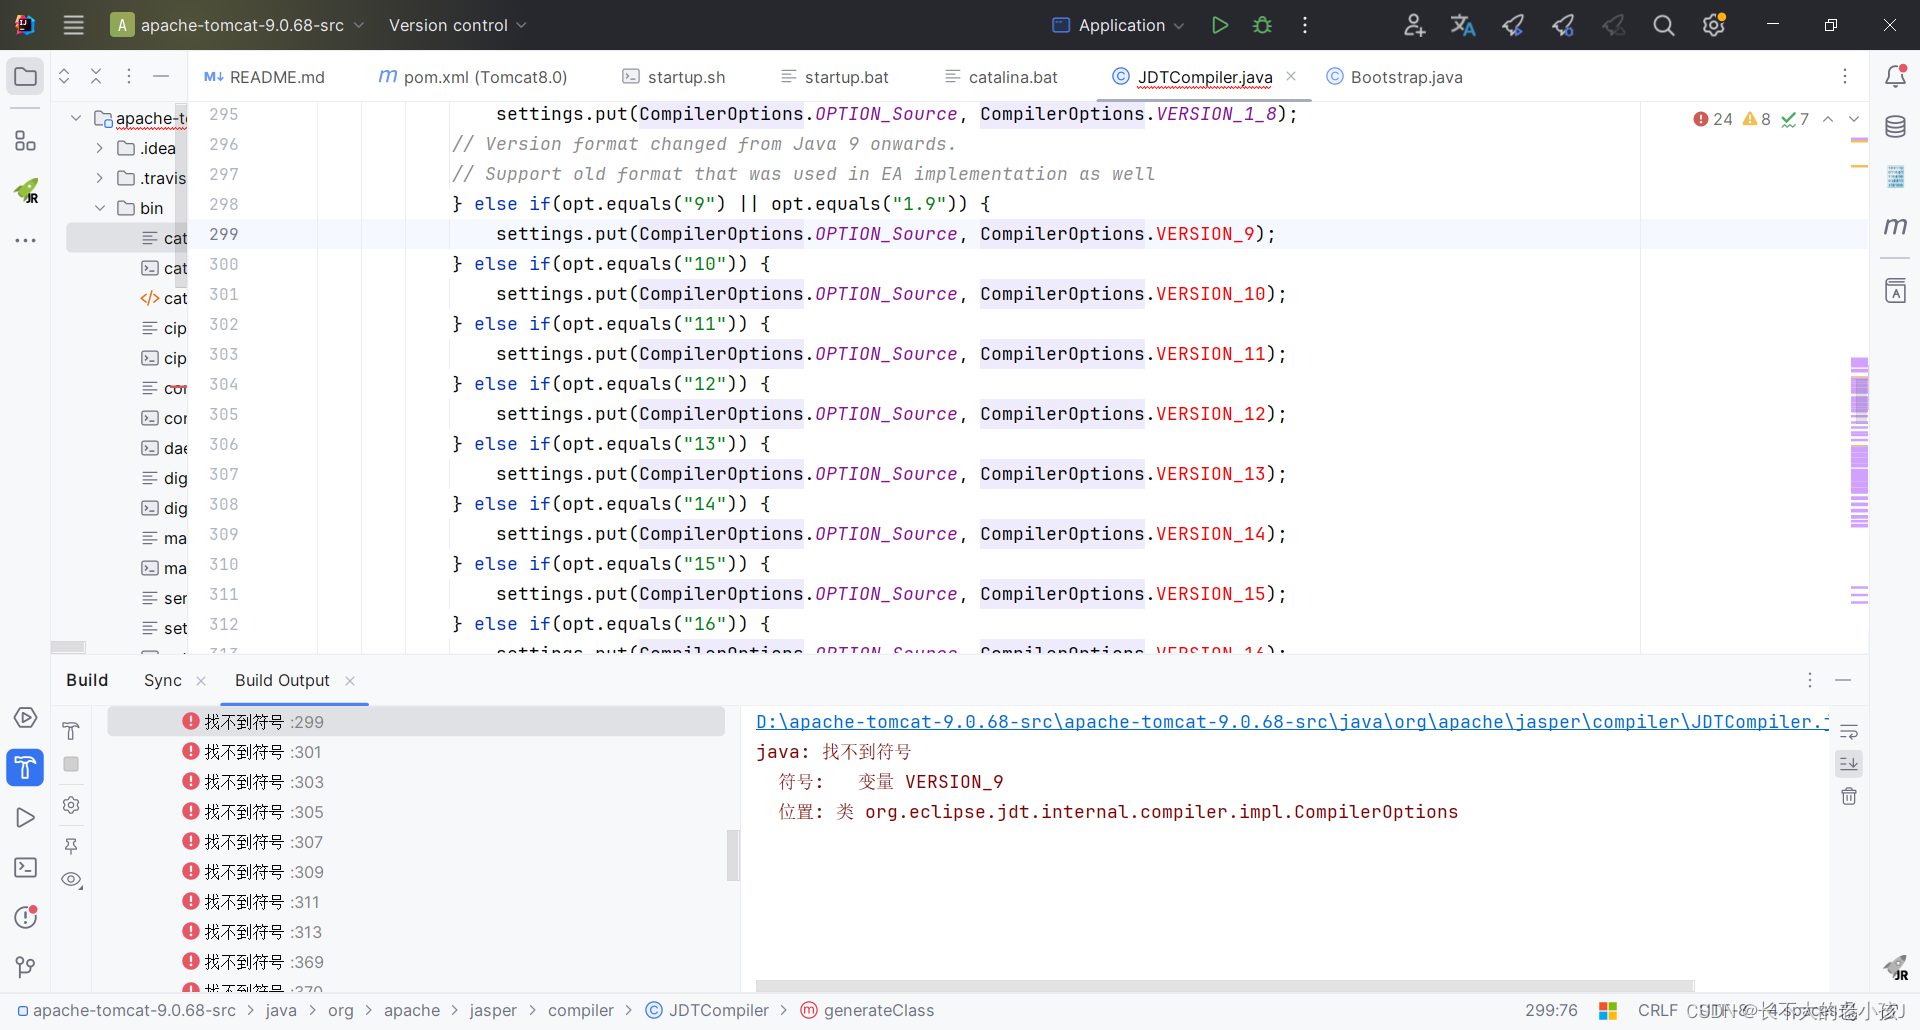Image resolution: width=1920 pixels, height=1030 pixels.
Task: Click JDTCompiler breadcrumb in status bar
Action: pyautogui.click(x=707, y=1010)
